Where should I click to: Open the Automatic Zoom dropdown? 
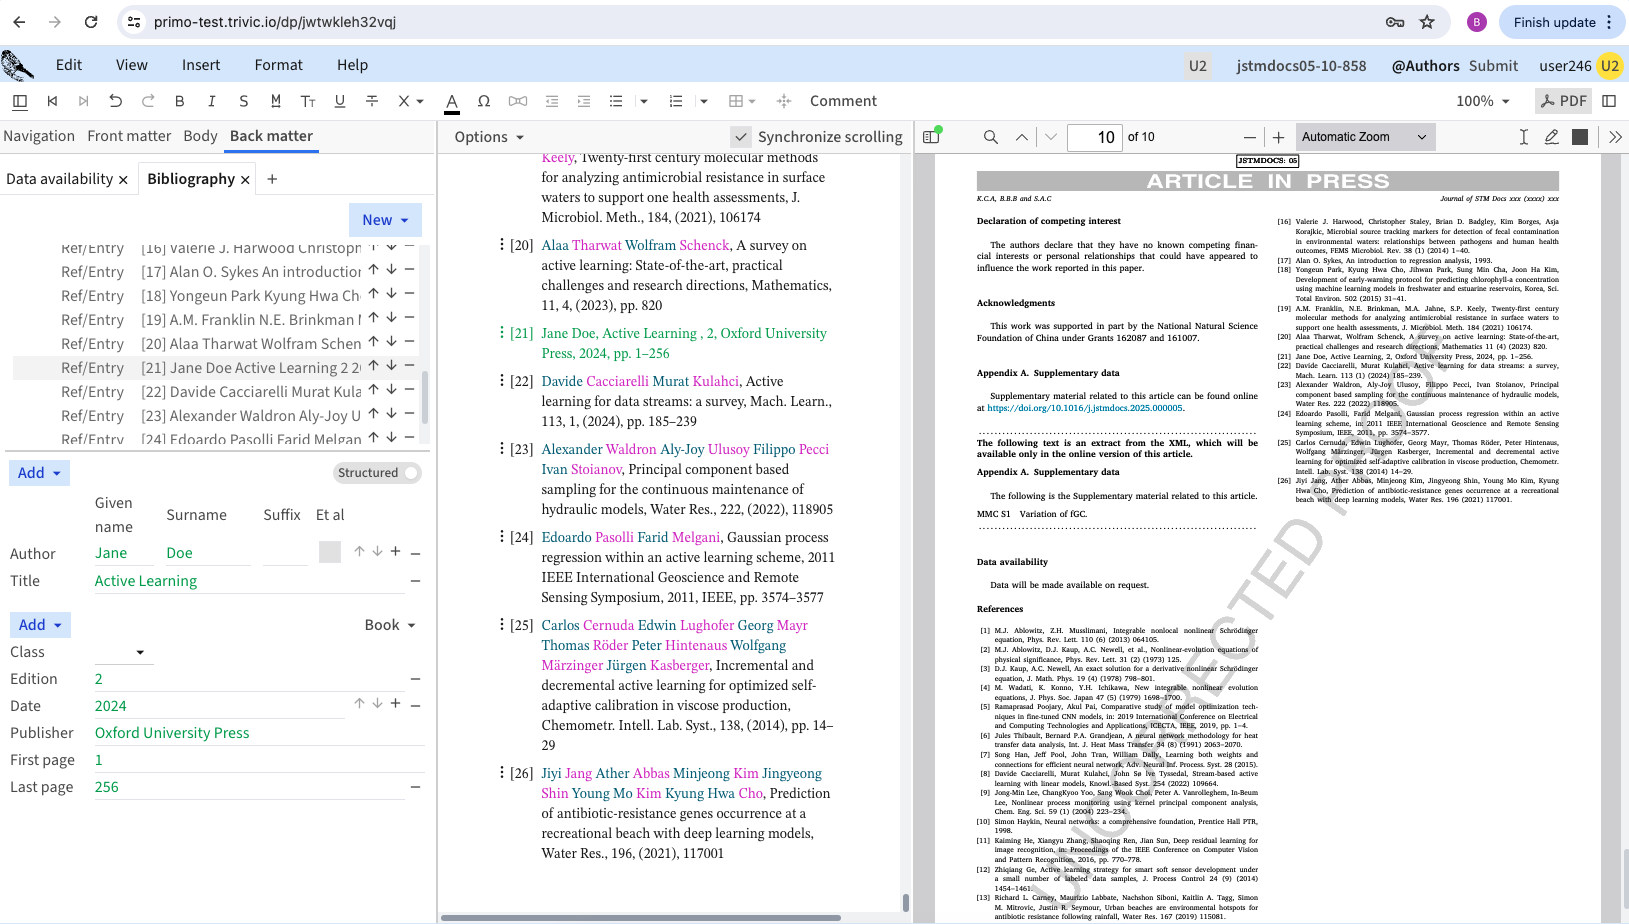coord(1364,137)
